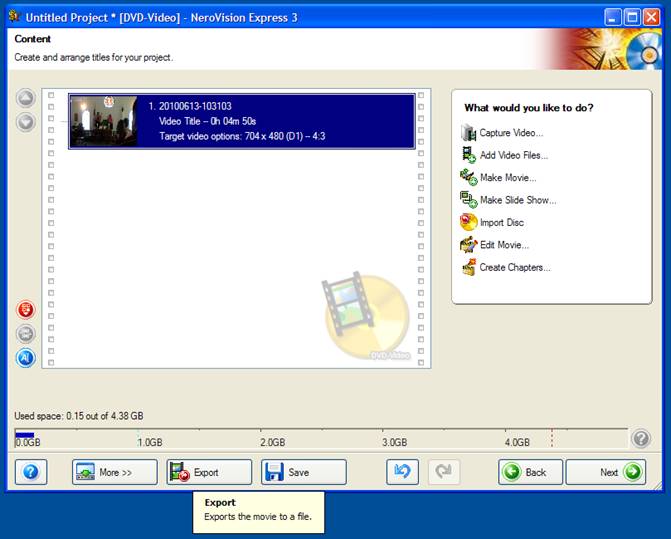Click the blue round button on left sidebar

(x=26, y=358)
